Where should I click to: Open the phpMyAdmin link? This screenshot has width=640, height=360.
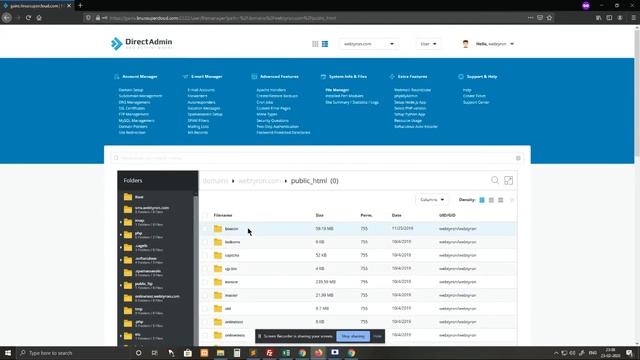(406, 96)
